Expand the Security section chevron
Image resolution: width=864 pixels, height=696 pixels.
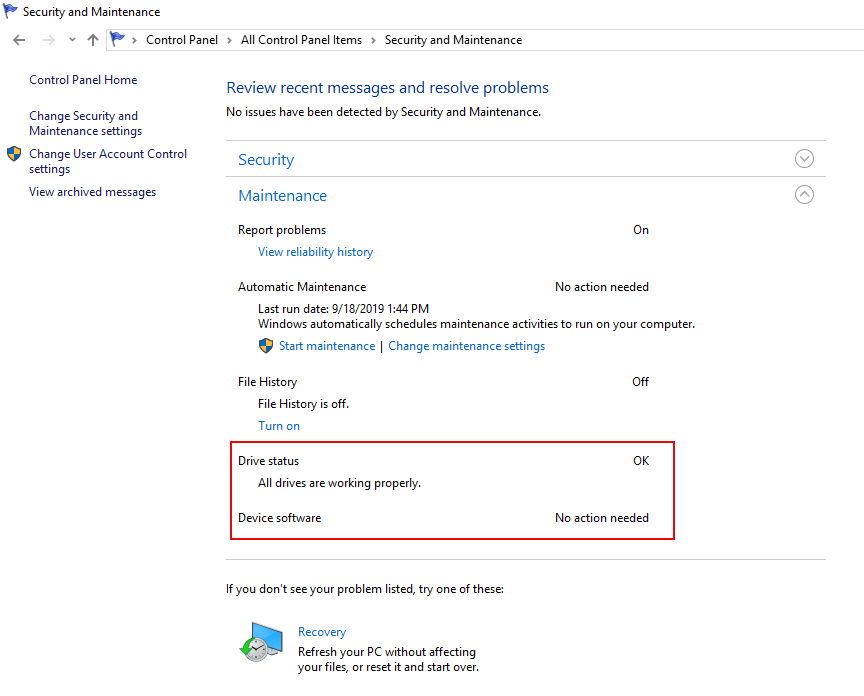(804, 159)
